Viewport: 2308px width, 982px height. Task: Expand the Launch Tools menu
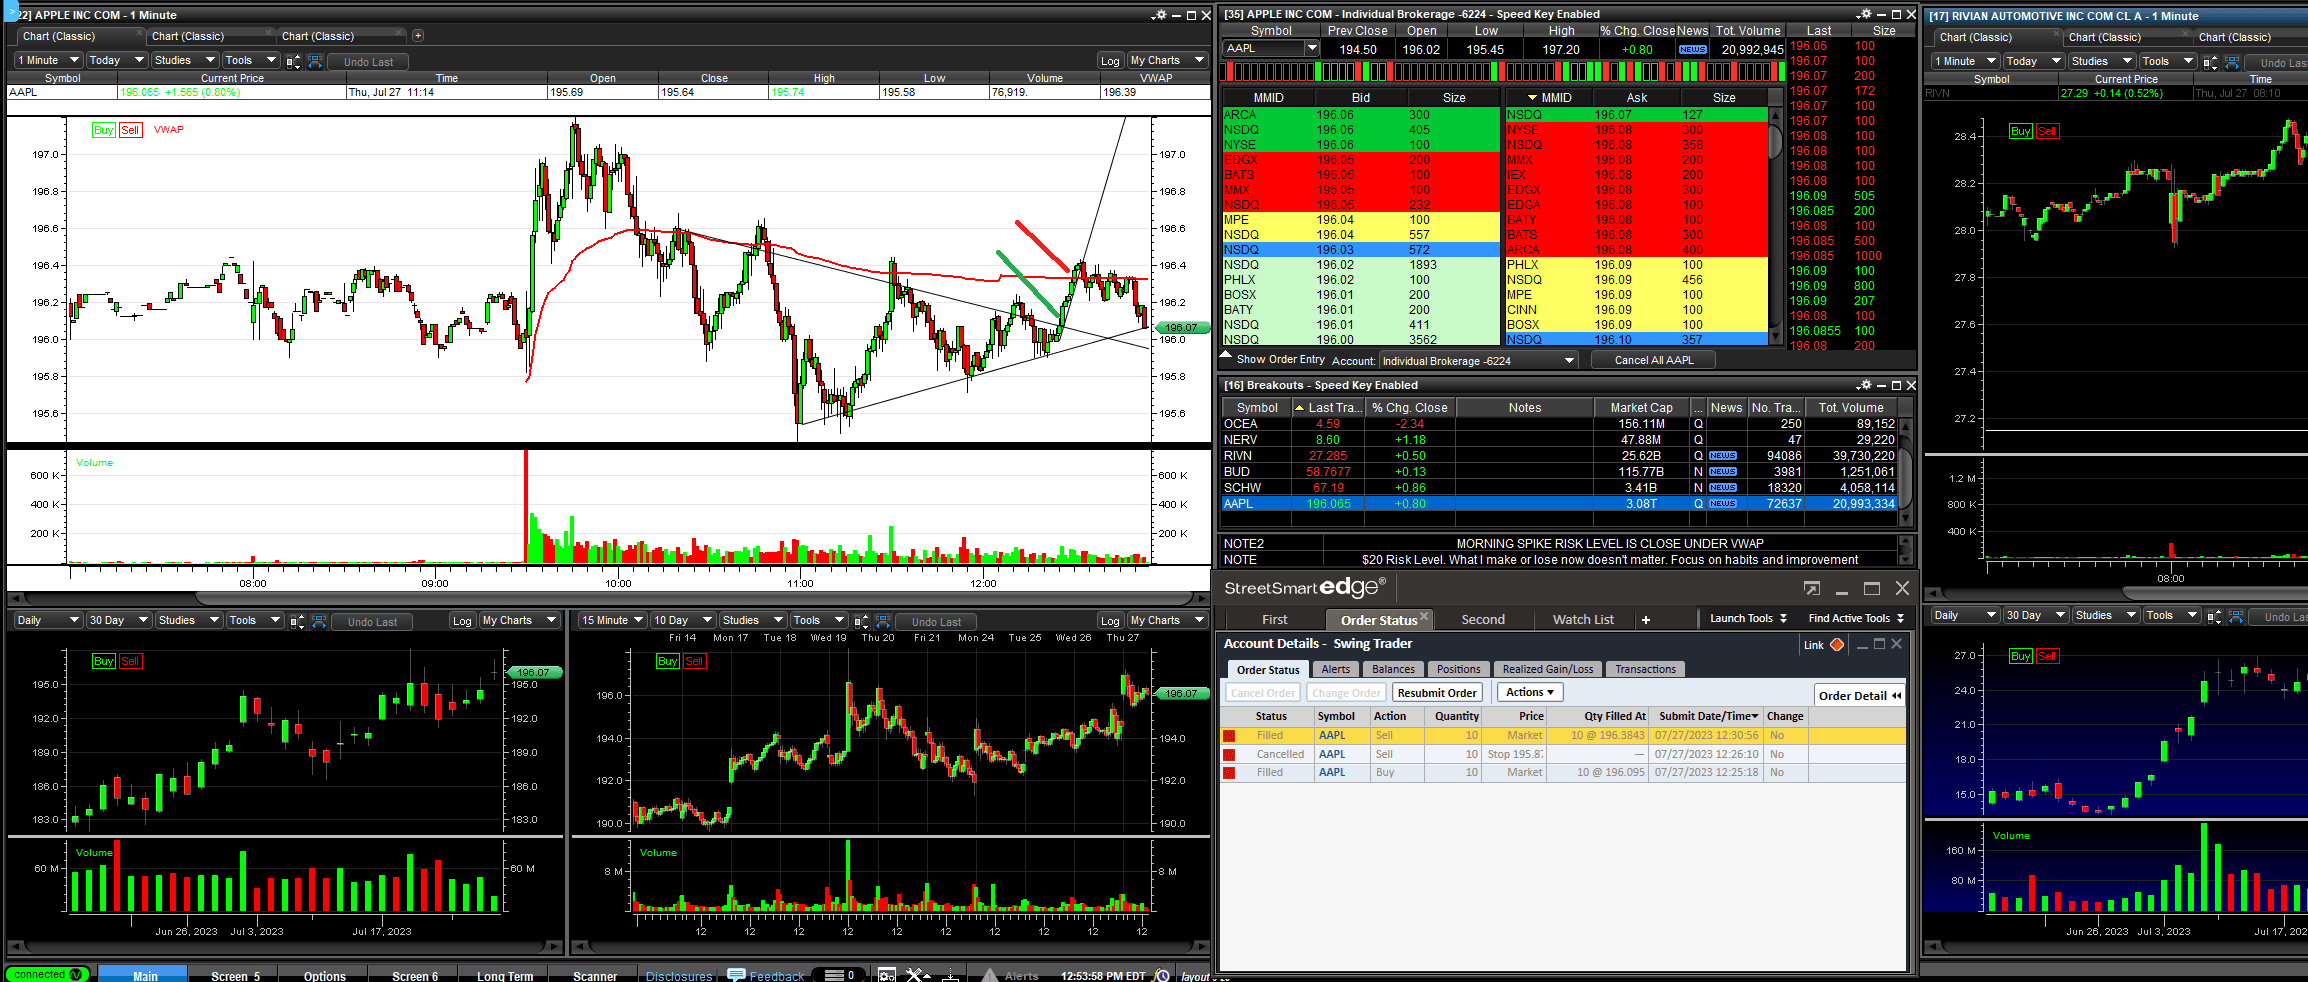(1747, 618)
